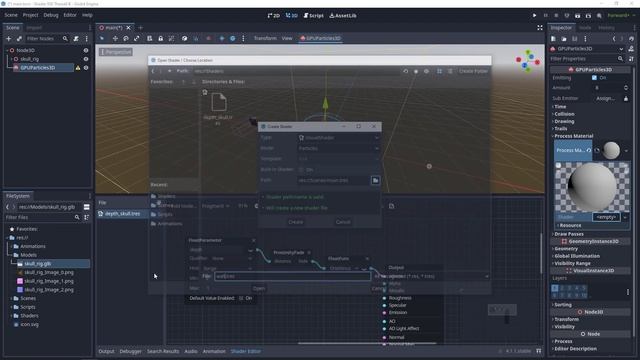The width and height of the screenshot is (640, 360).
Task: Toggle FileSystem split view icon
Action: click(x=87, y=207)
